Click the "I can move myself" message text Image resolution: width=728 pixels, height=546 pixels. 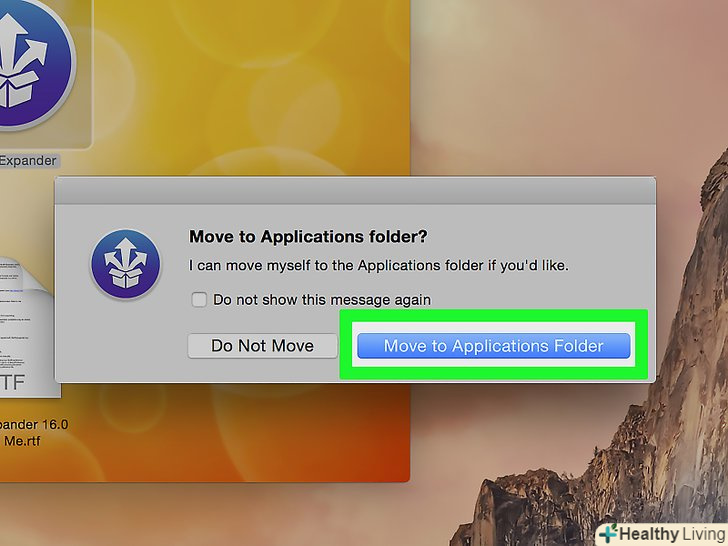pos(378,266)
